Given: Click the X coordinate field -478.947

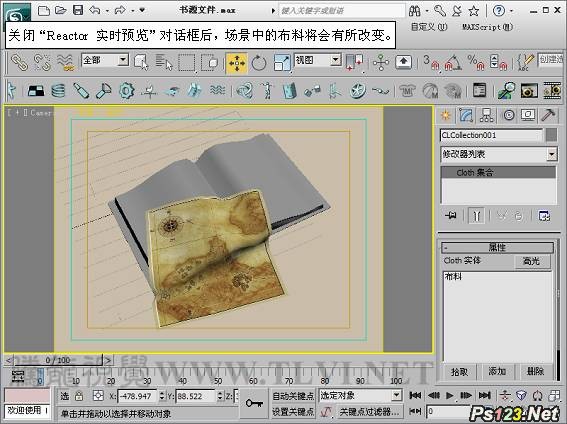Looking at the screenshot, I should (138, 396).
